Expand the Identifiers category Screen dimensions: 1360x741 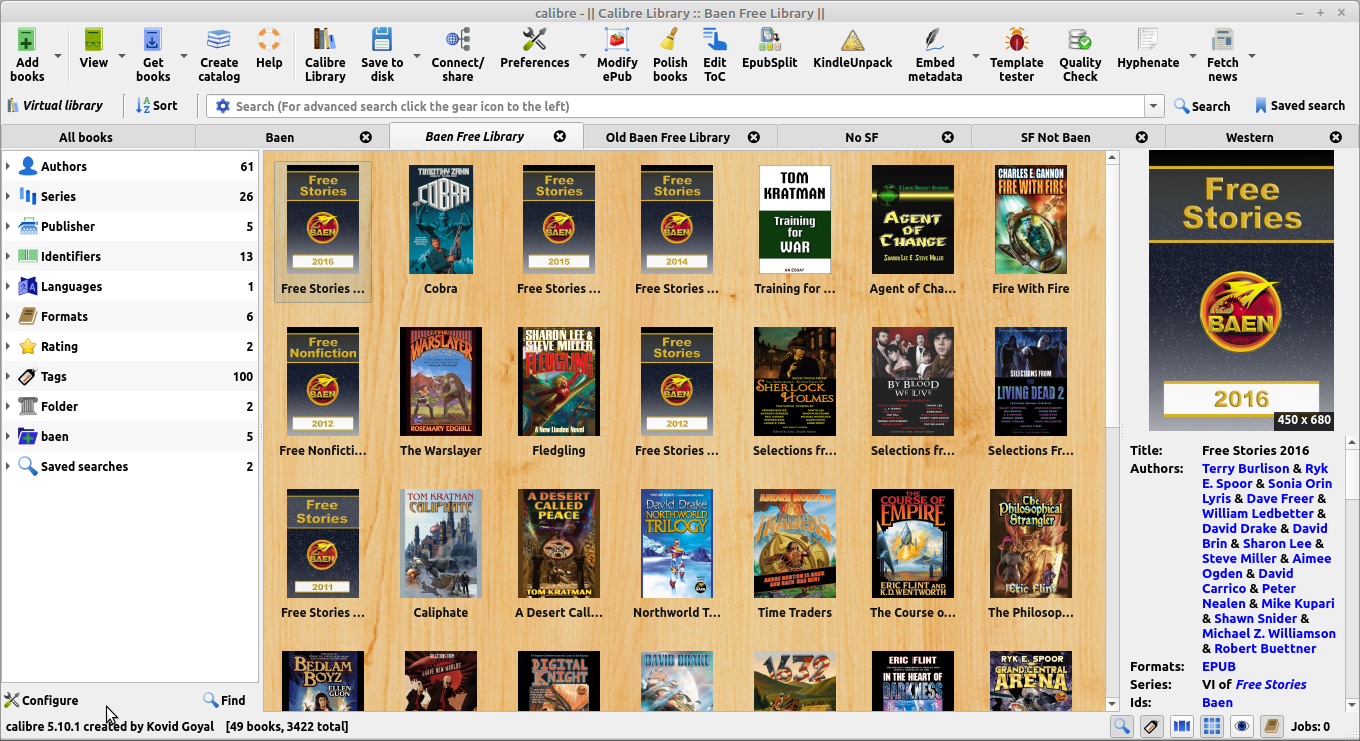(8, 256)
